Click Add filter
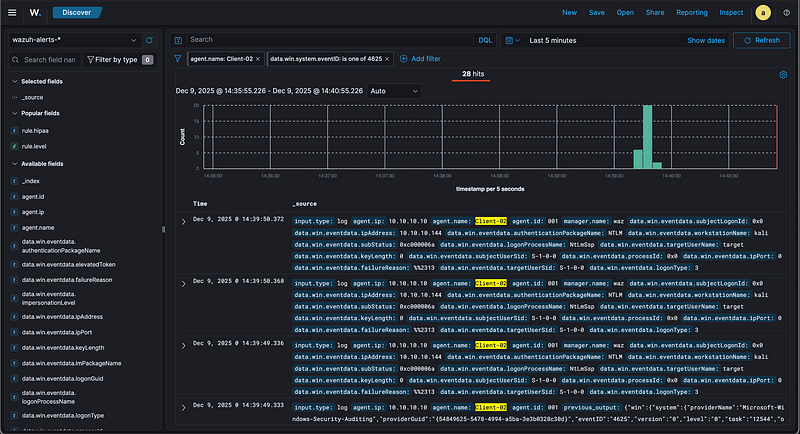Screen dimensions: 800x434 (x=420, y=59)
